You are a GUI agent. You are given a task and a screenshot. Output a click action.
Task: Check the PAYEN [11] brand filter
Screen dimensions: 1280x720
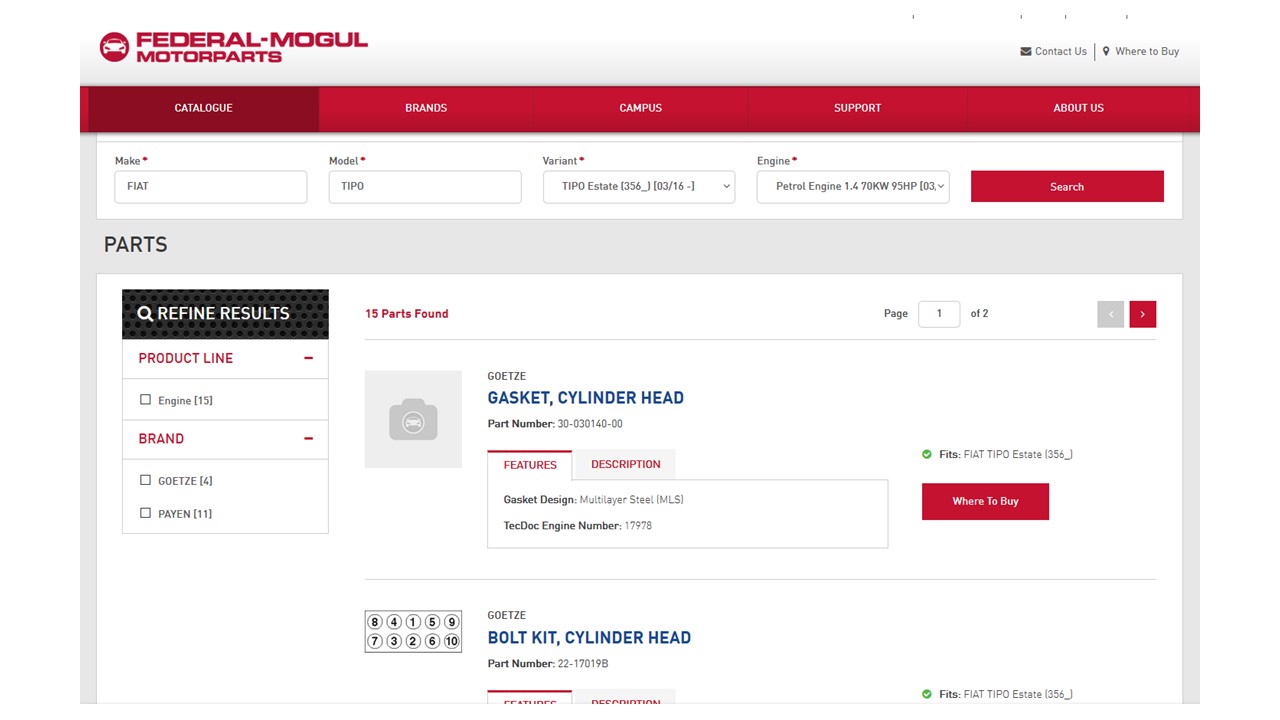[x=146, y=513]
